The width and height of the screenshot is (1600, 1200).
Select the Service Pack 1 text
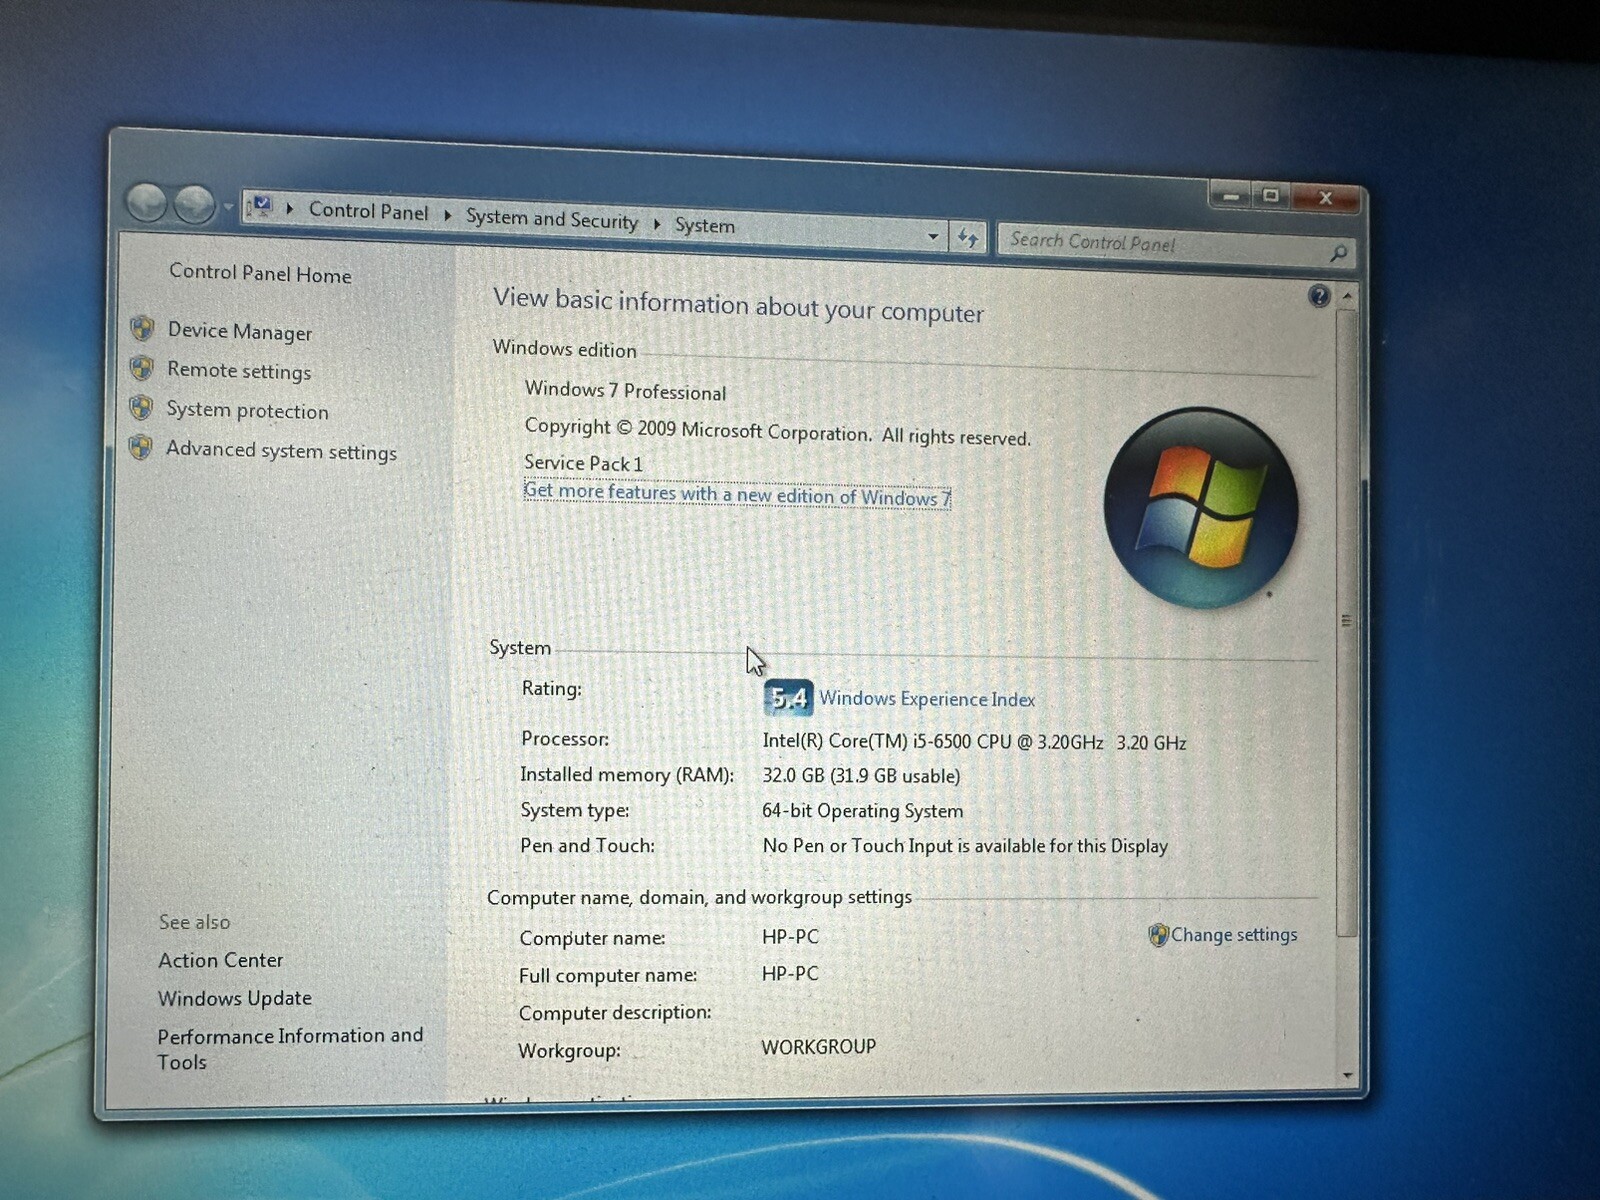pos(583,463)
